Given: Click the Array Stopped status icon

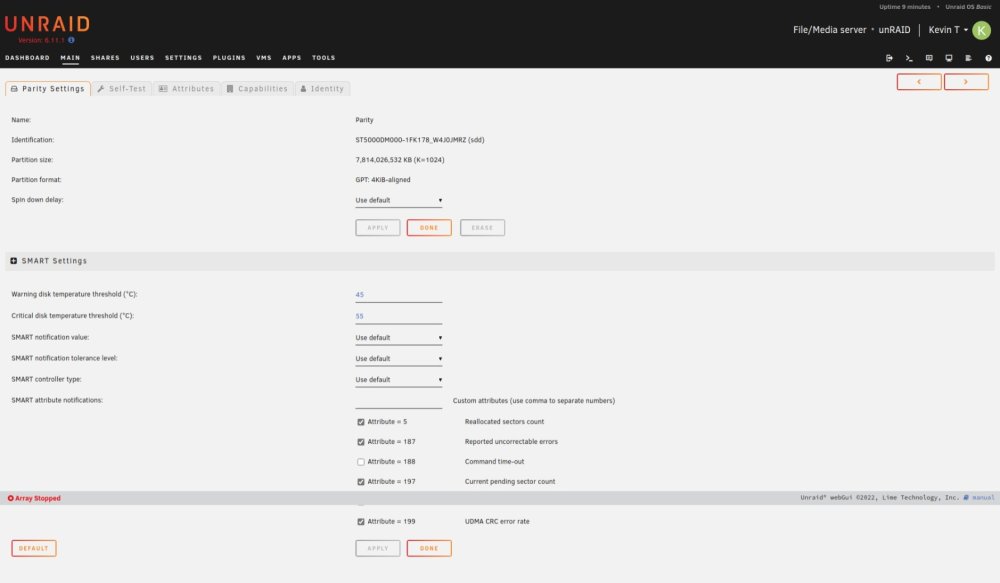Looking at the screenshot, I should tap(10, 498).
